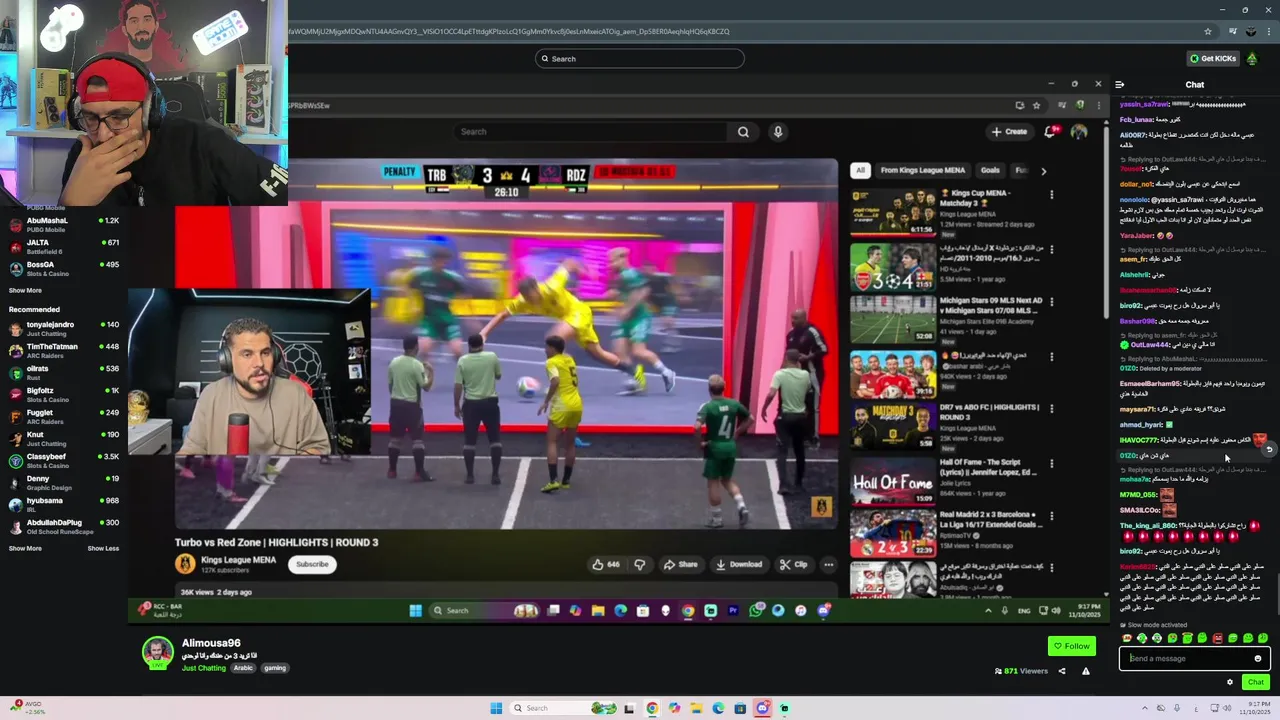Collapse the chat panel with arrow icon
The width and height of the screenshot is (1280, 720).
(x=1120, y=85)
